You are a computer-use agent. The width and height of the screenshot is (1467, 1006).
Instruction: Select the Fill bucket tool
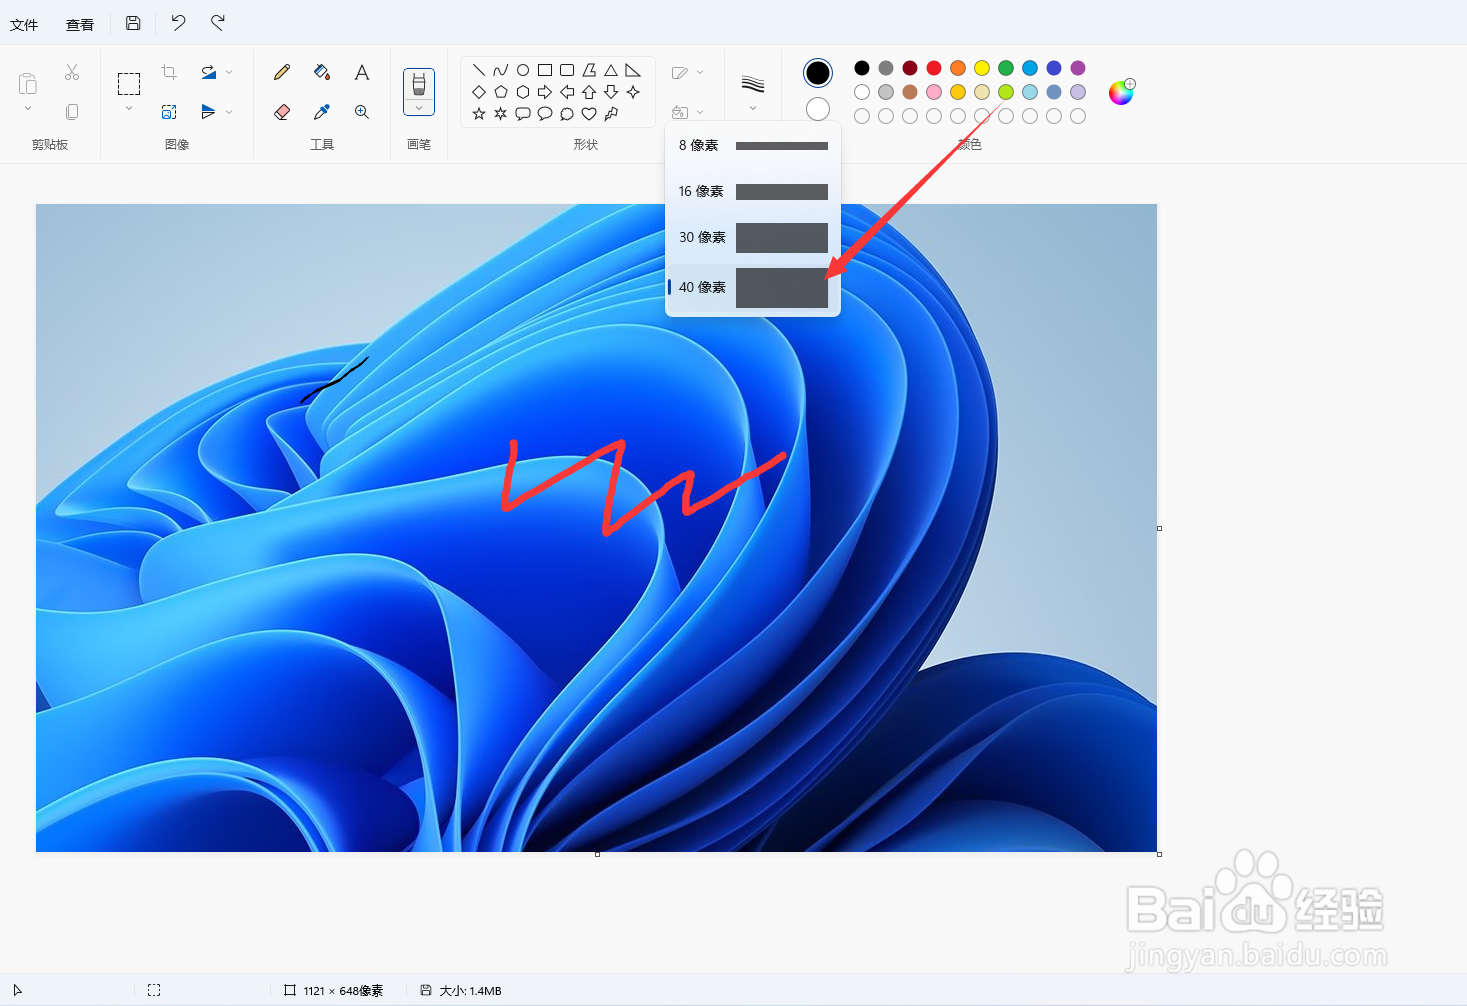coord(322,72)
